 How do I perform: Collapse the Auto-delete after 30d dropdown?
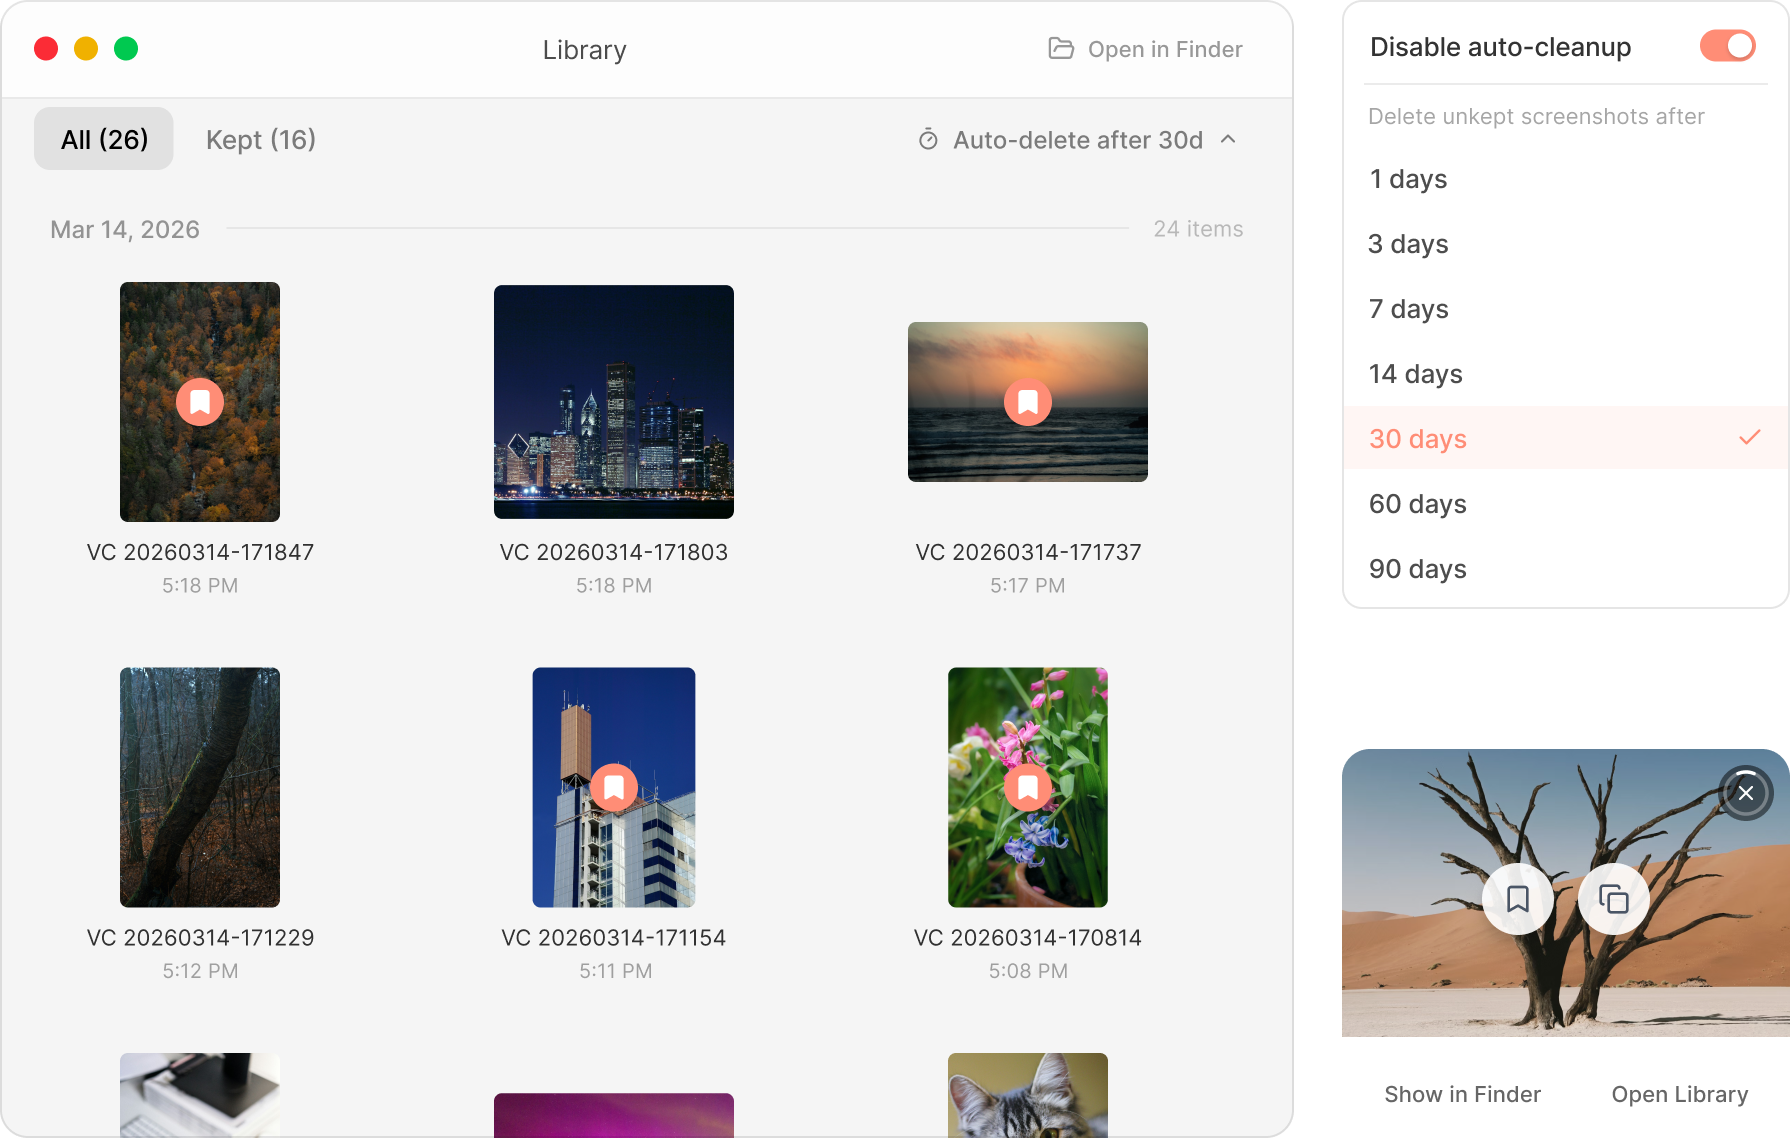click(x=1230, y=140)
